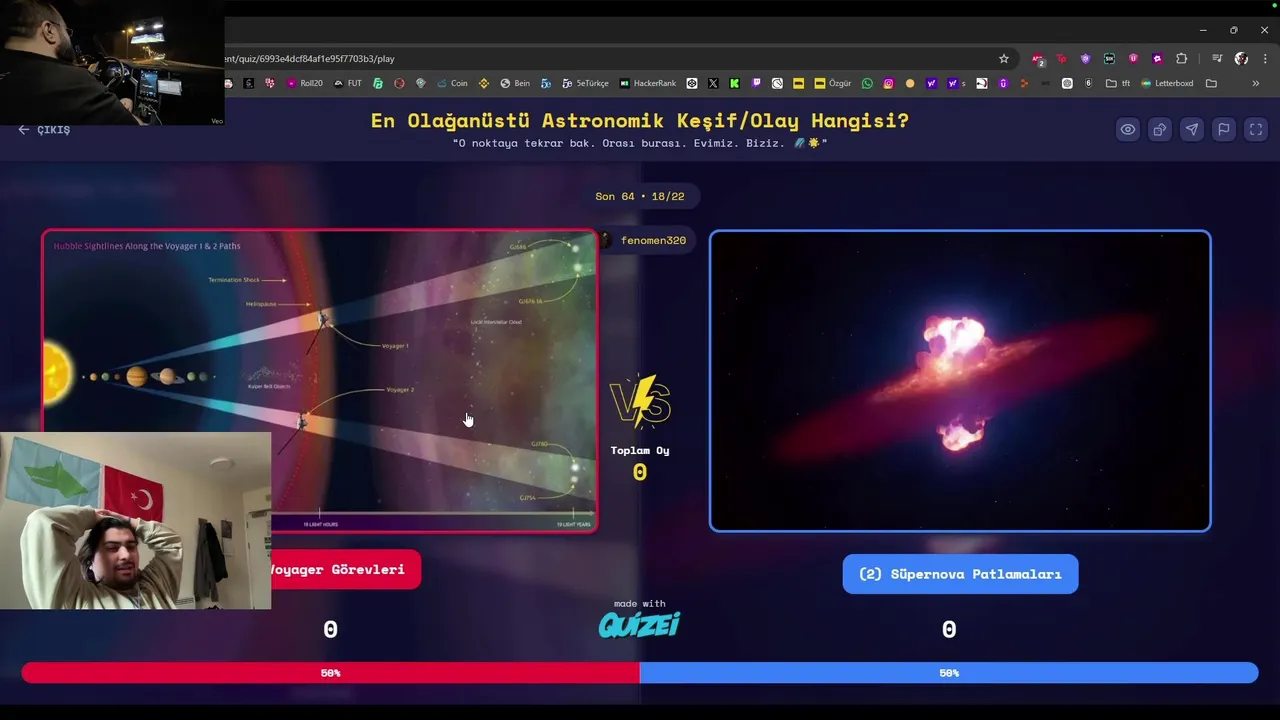Open the Chrome extensions puzzle icon

click(1181, 59)
